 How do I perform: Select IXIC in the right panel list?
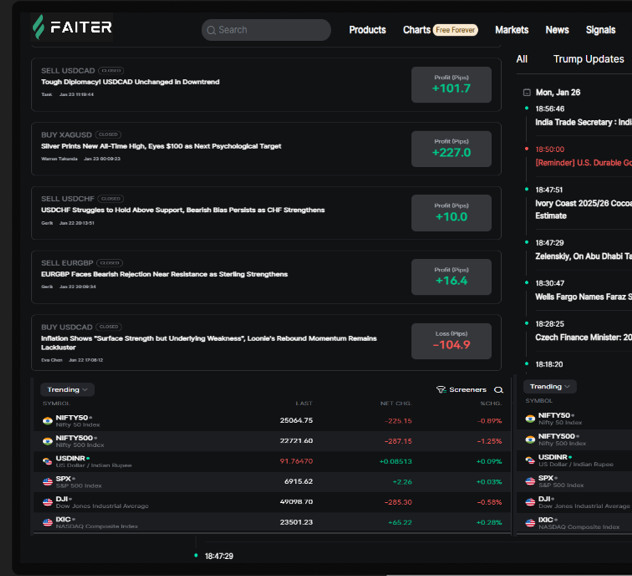coord(574,523)
